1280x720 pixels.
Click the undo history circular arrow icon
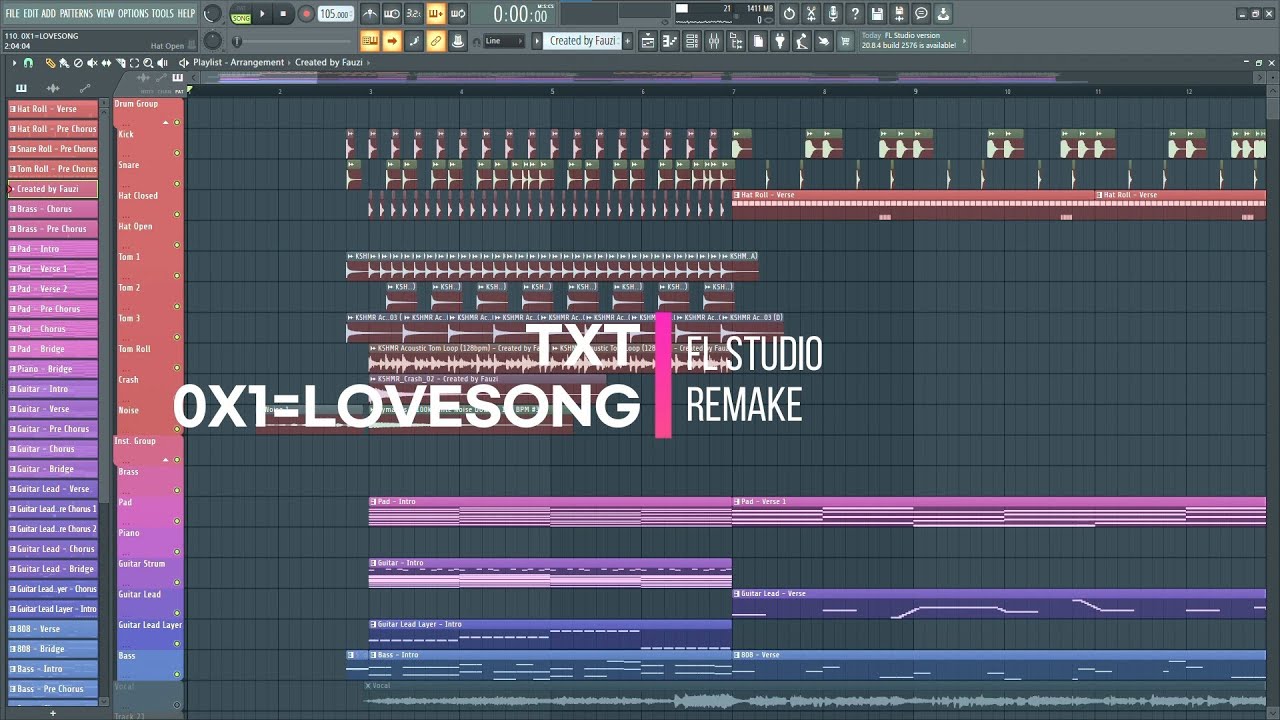click(790, 14)
